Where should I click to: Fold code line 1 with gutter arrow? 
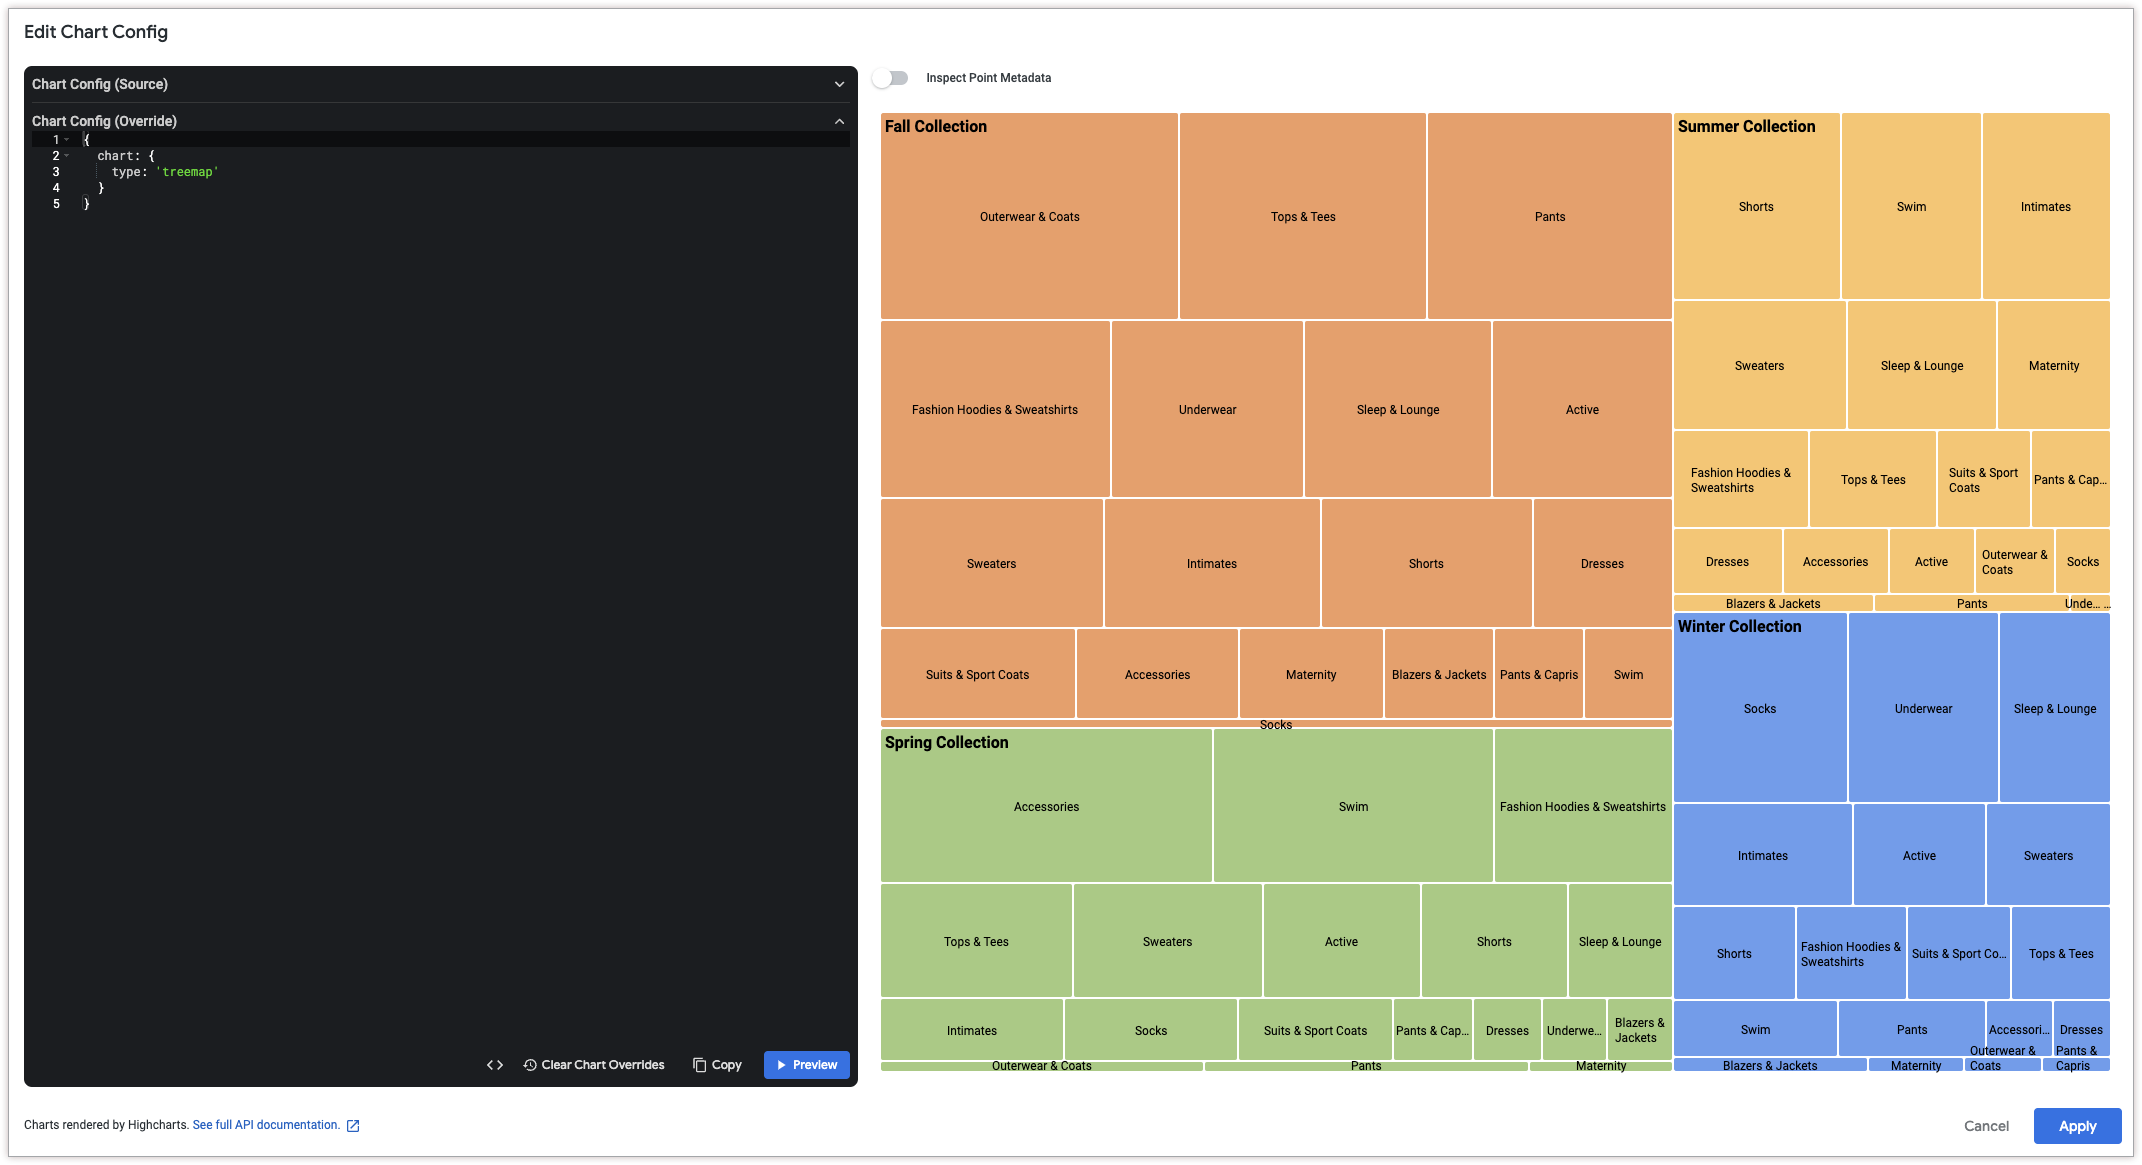coord(67,140)
